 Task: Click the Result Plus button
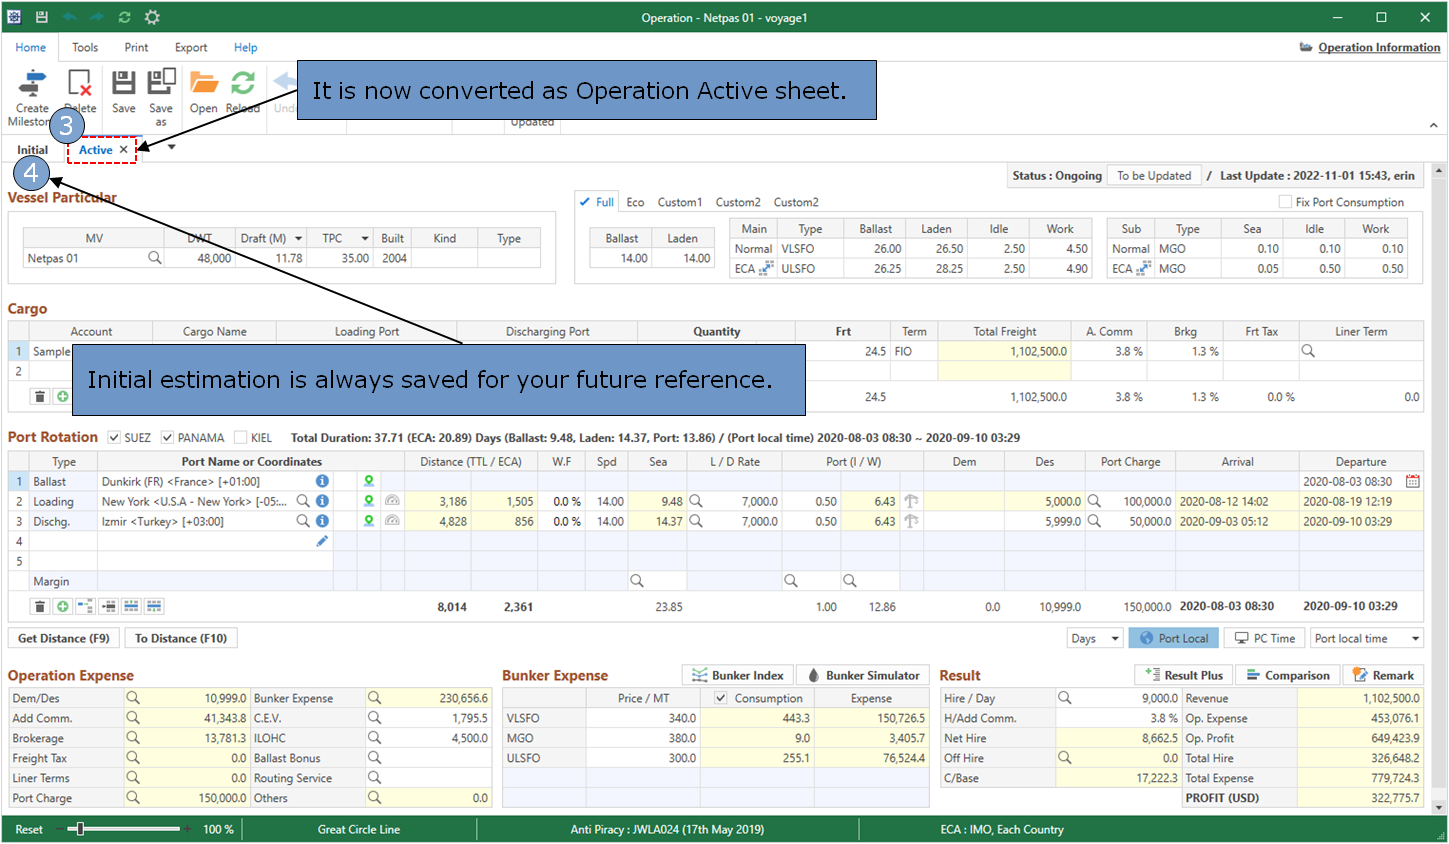1184,675
